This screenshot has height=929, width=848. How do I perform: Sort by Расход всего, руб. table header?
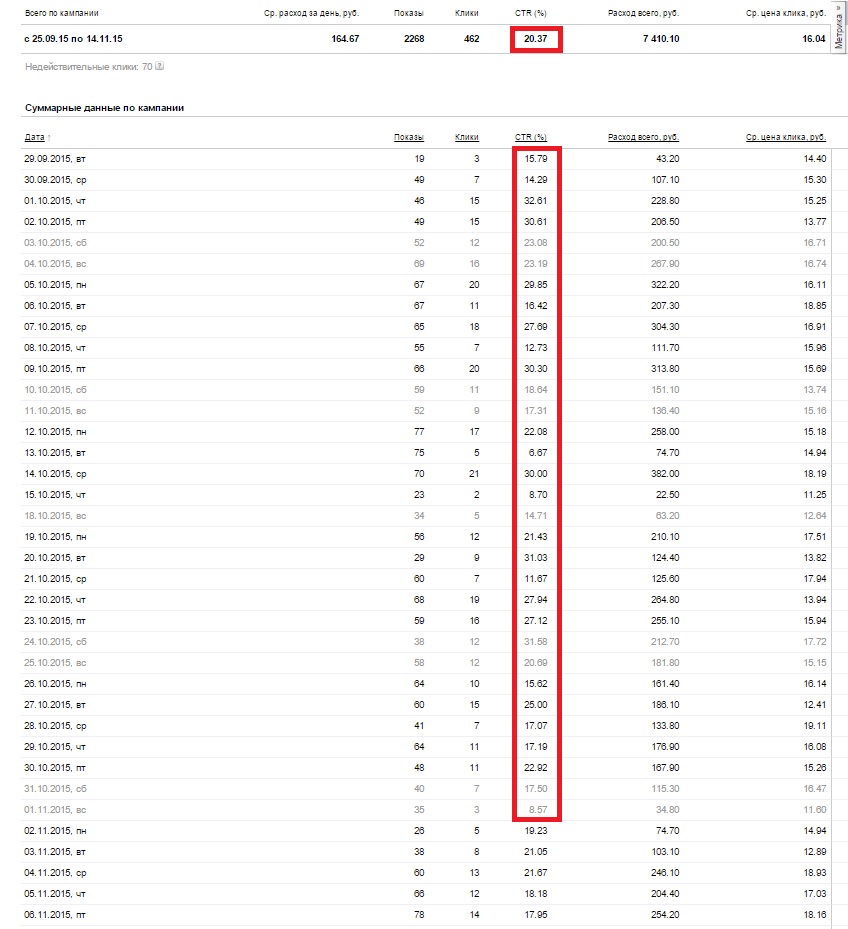click(644, 137)
